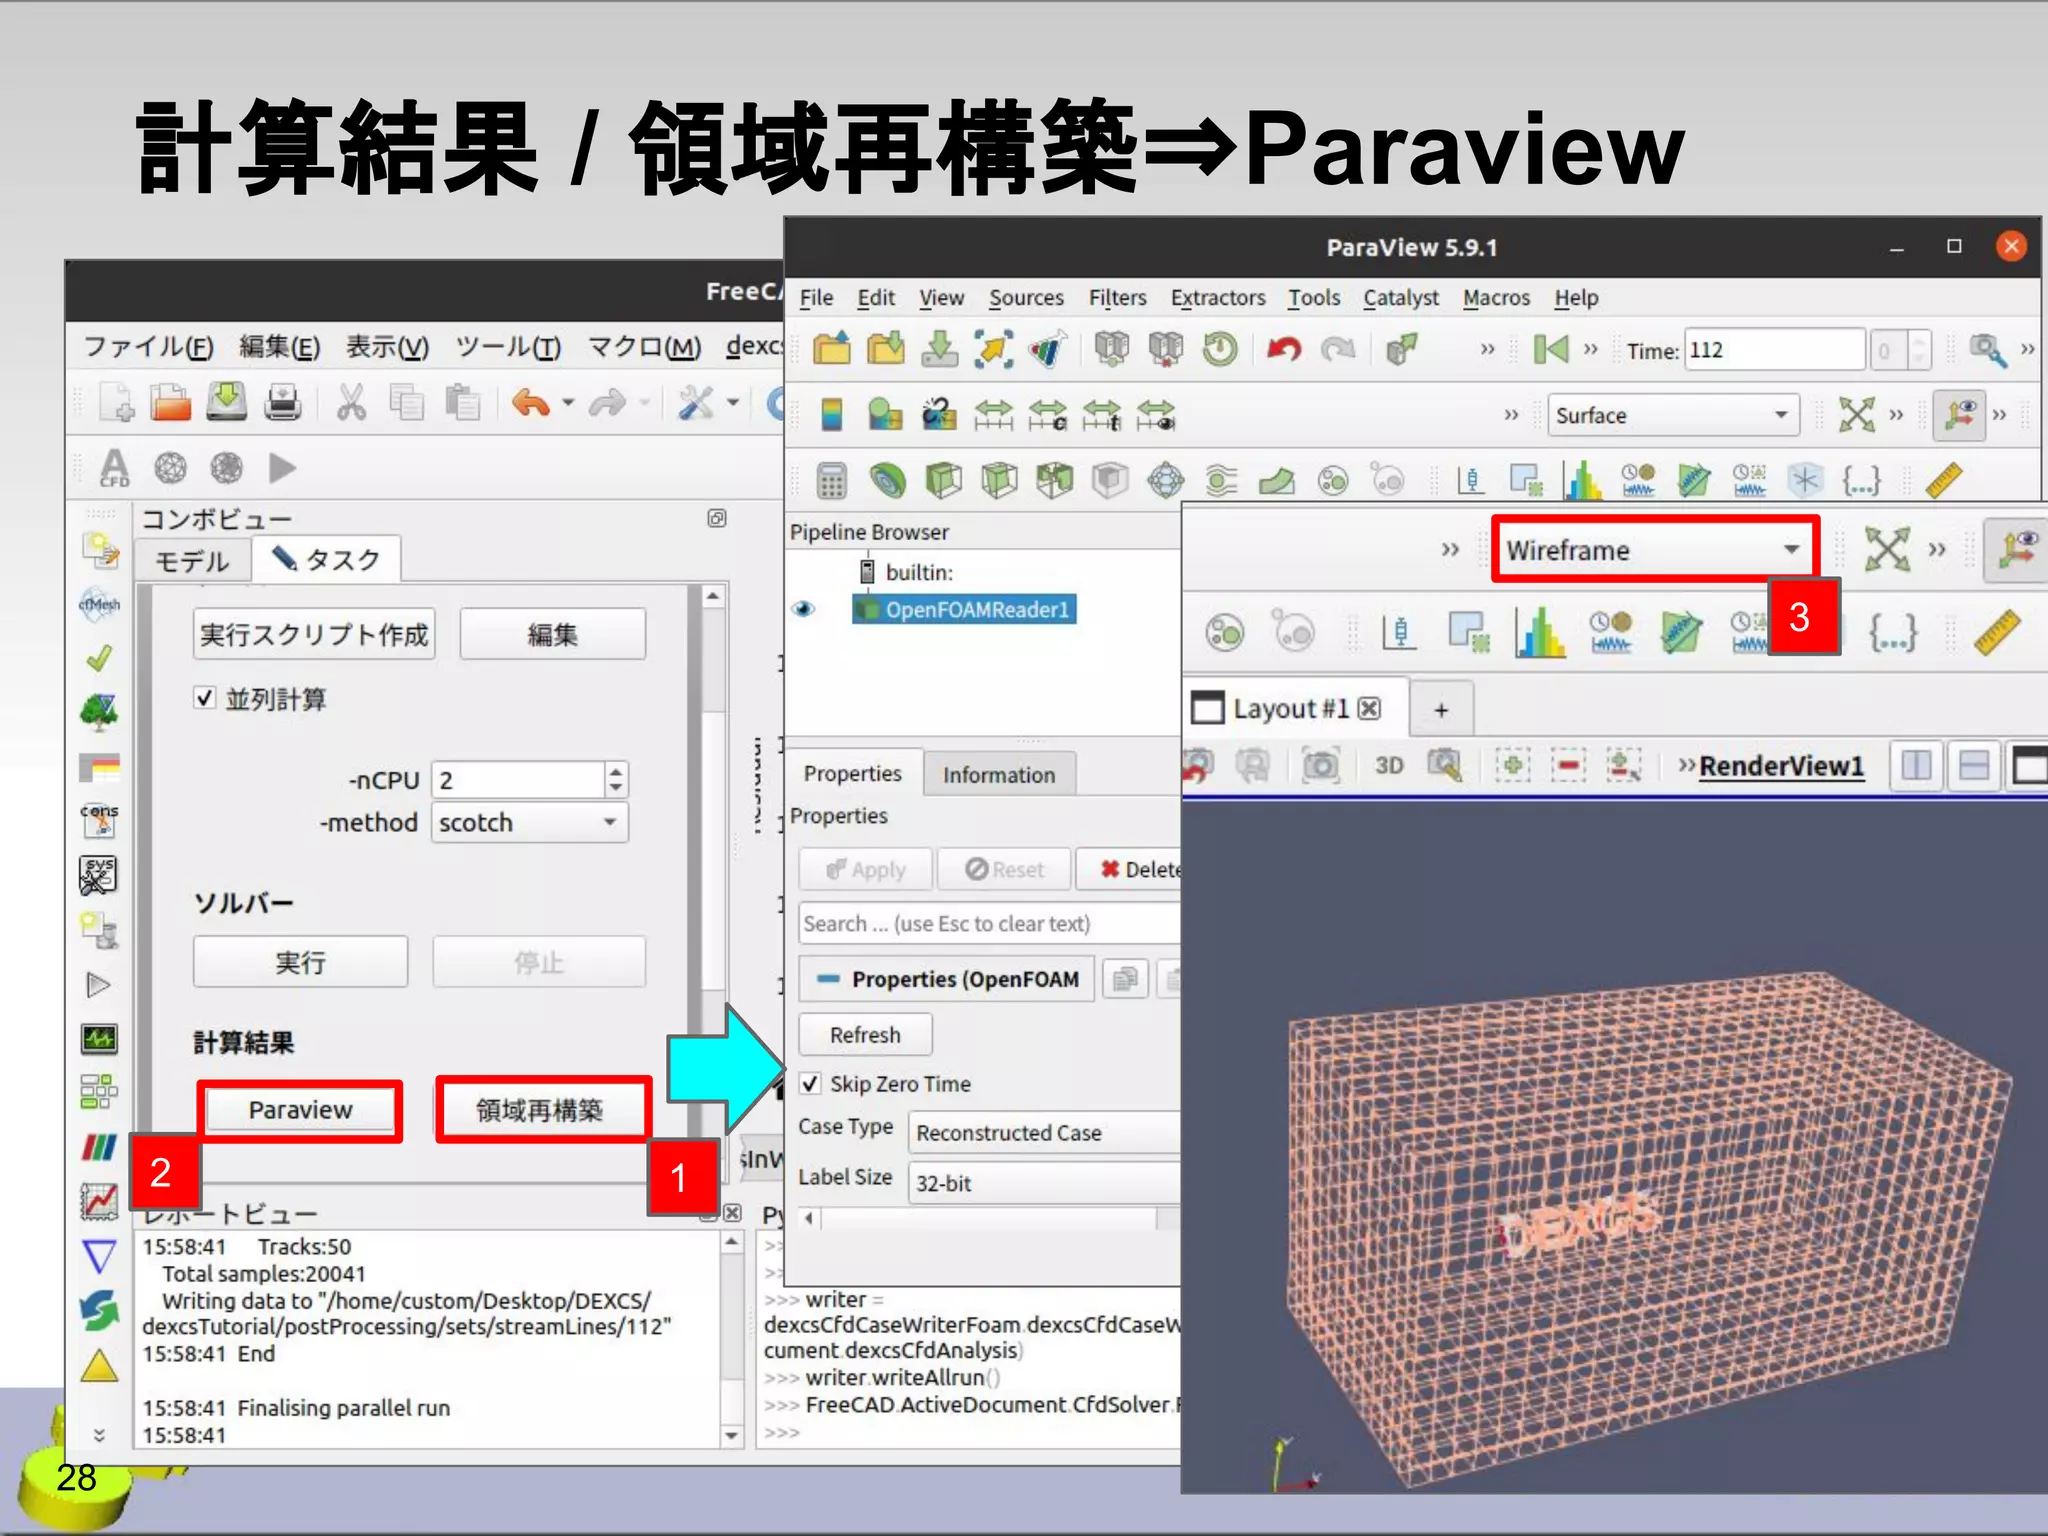Screen dimensions: 2048x1536
Task: Toggle the 並列計算 checkbox
Action: coord(204,698)
